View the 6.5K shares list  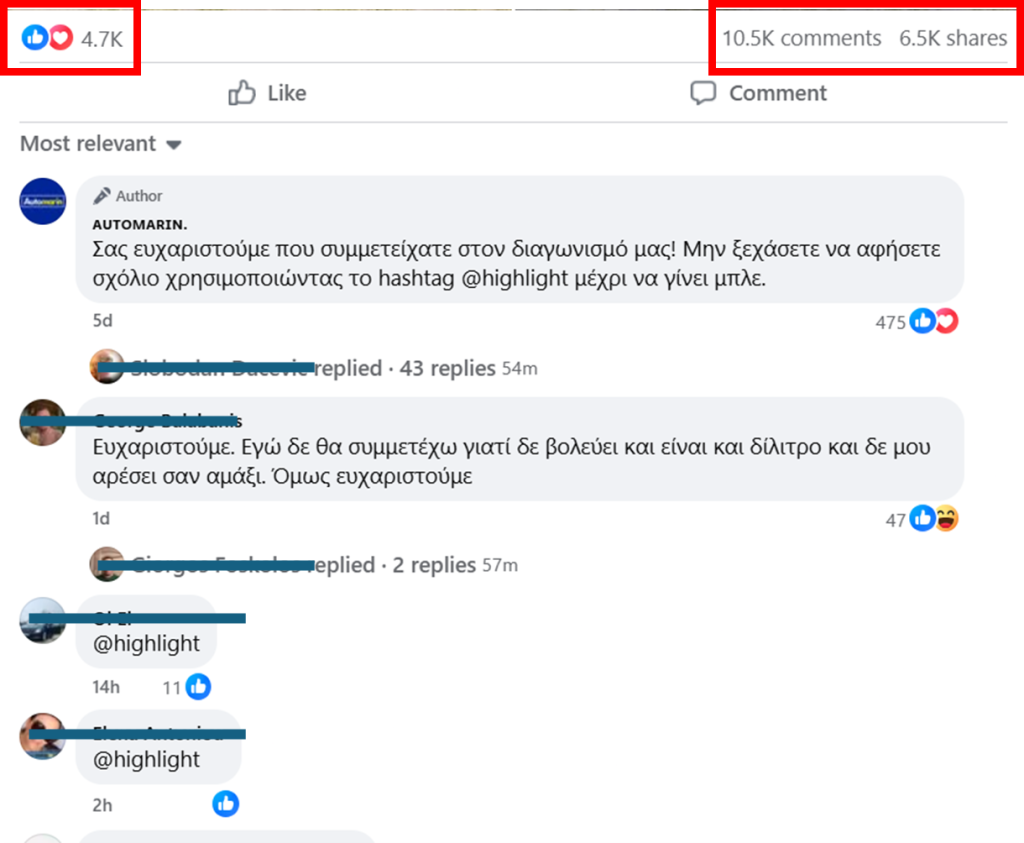[x=953, y=38]
